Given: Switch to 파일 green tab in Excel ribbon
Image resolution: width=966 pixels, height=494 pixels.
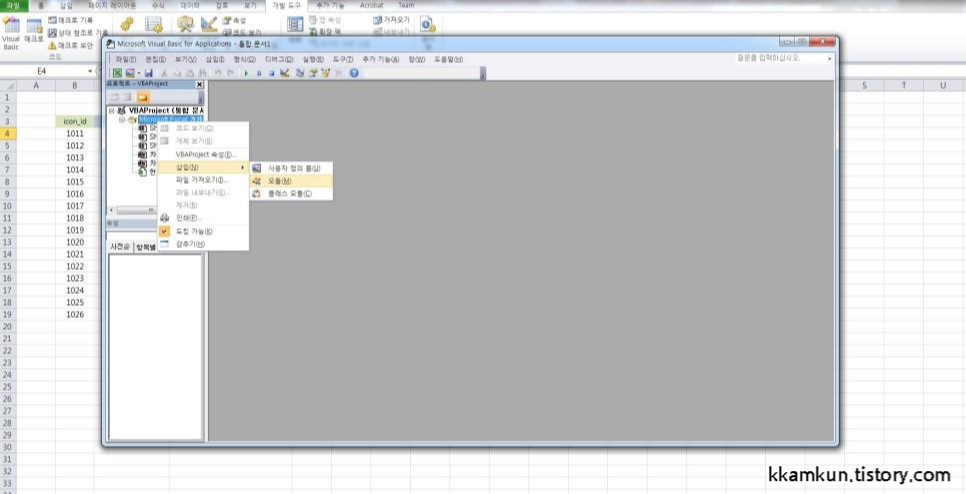Looking at the screenshot, I should point(13,6).
